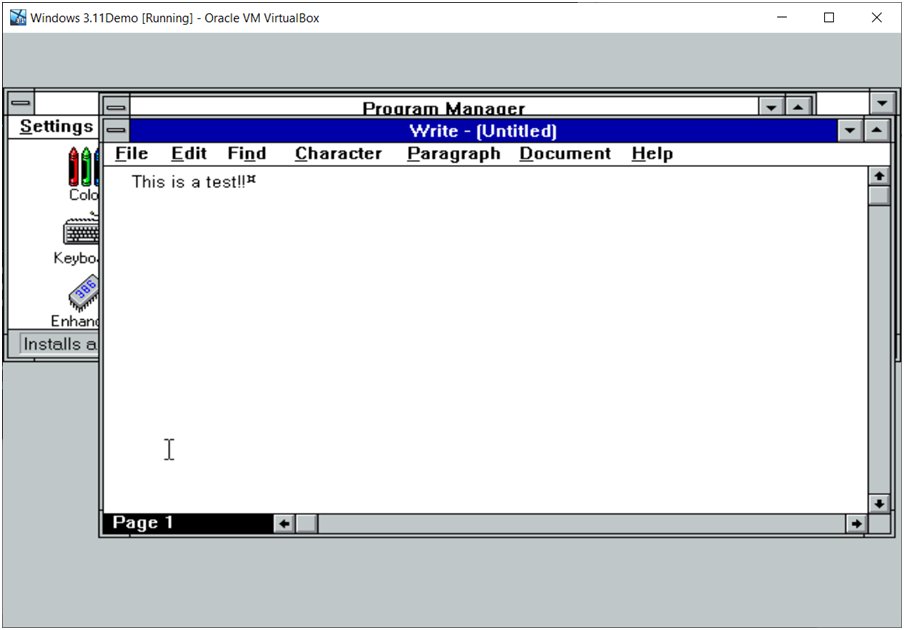
Task: Open the Edit menu in Write
Action: (x=189, y=154)
